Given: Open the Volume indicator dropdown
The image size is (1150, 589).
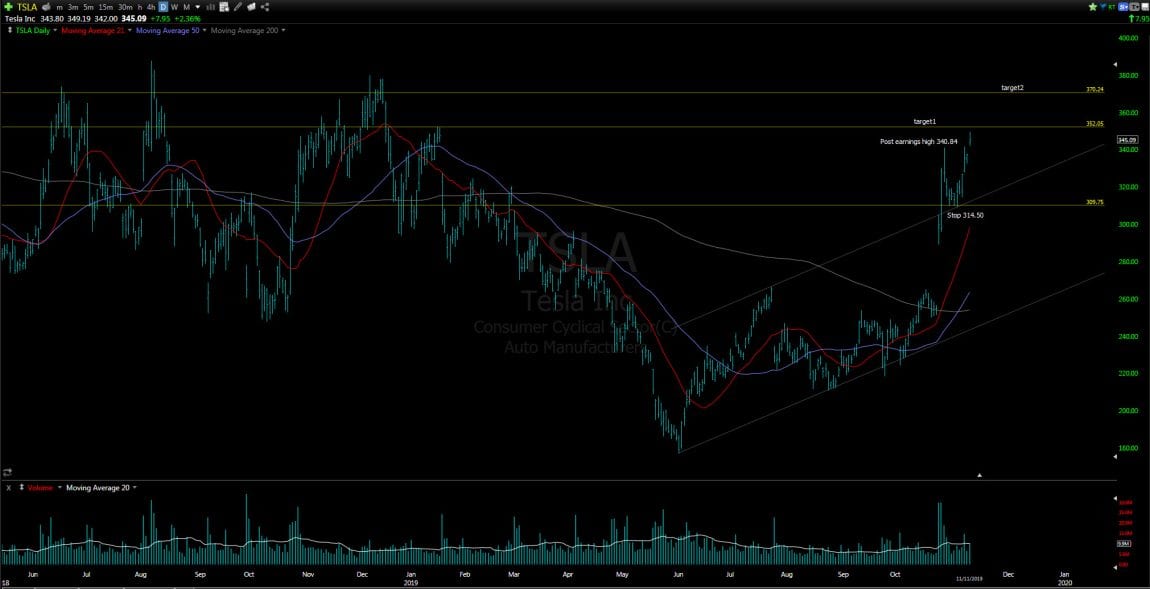Looking at the screenshot, I should (60, 487).
